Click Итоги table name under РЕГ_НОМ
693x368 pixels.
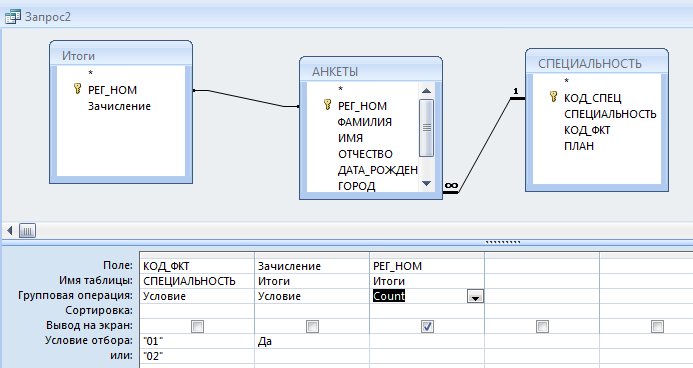tap(427, 281)
